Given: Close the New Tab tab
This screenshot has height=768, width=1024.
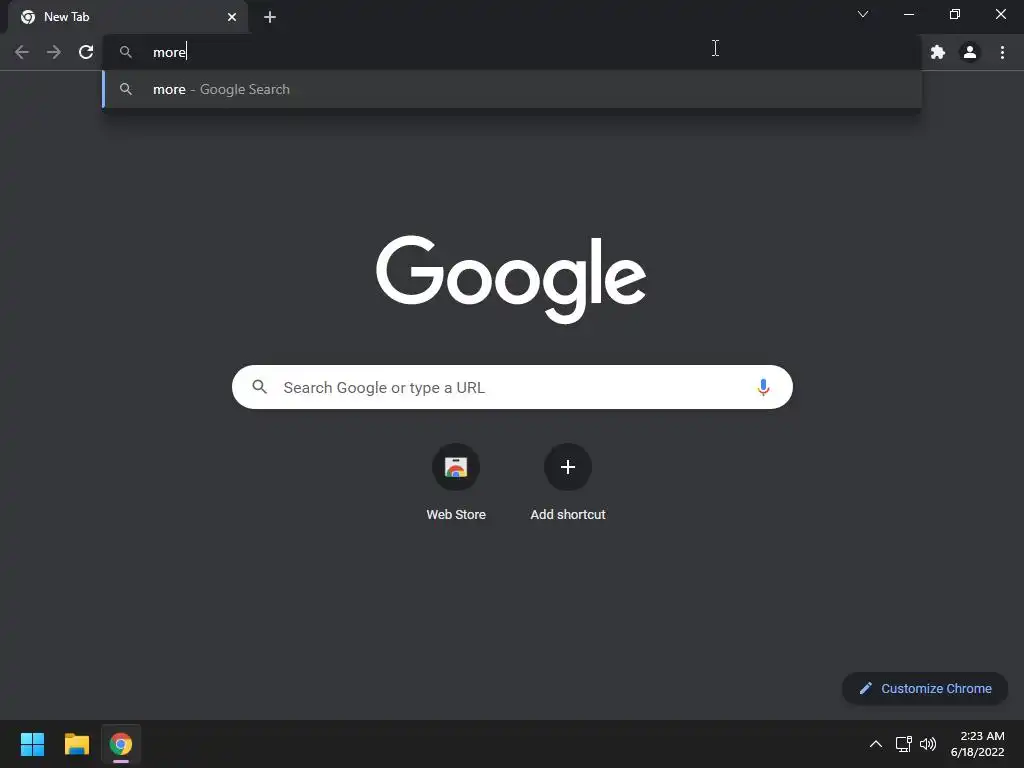Looking at the screenshot, I should pos(232,17).
